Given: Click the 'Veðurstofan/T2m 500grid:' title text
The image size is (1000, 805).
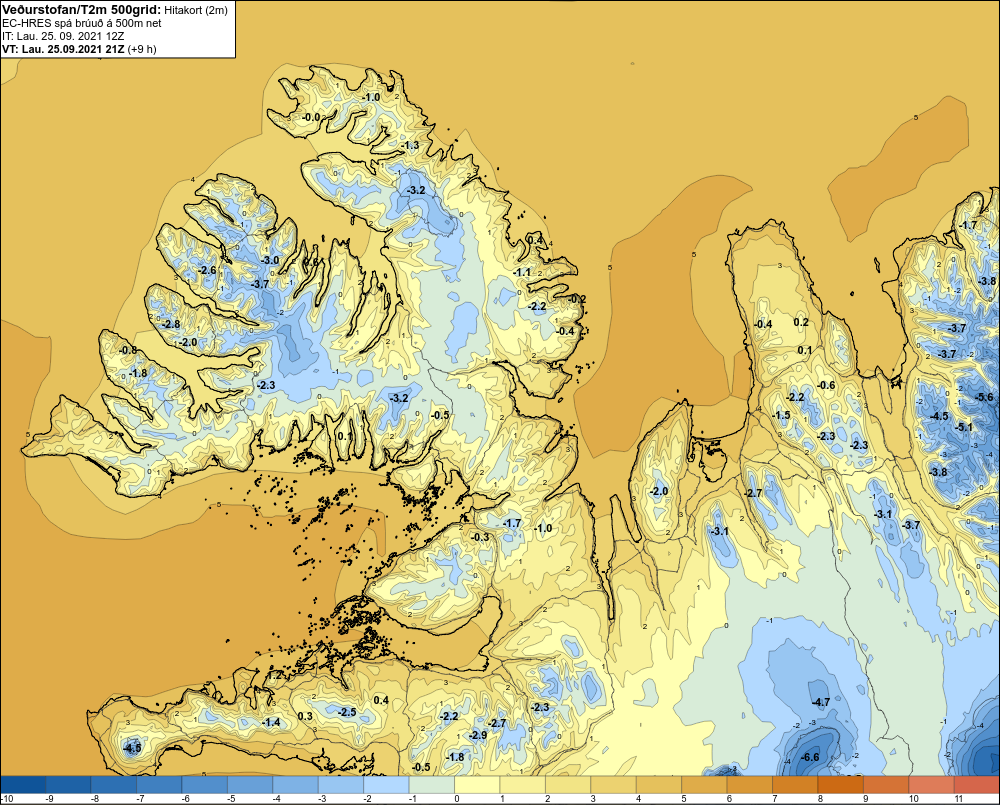Looking at the screenshot, I should (x=82, y=9).
